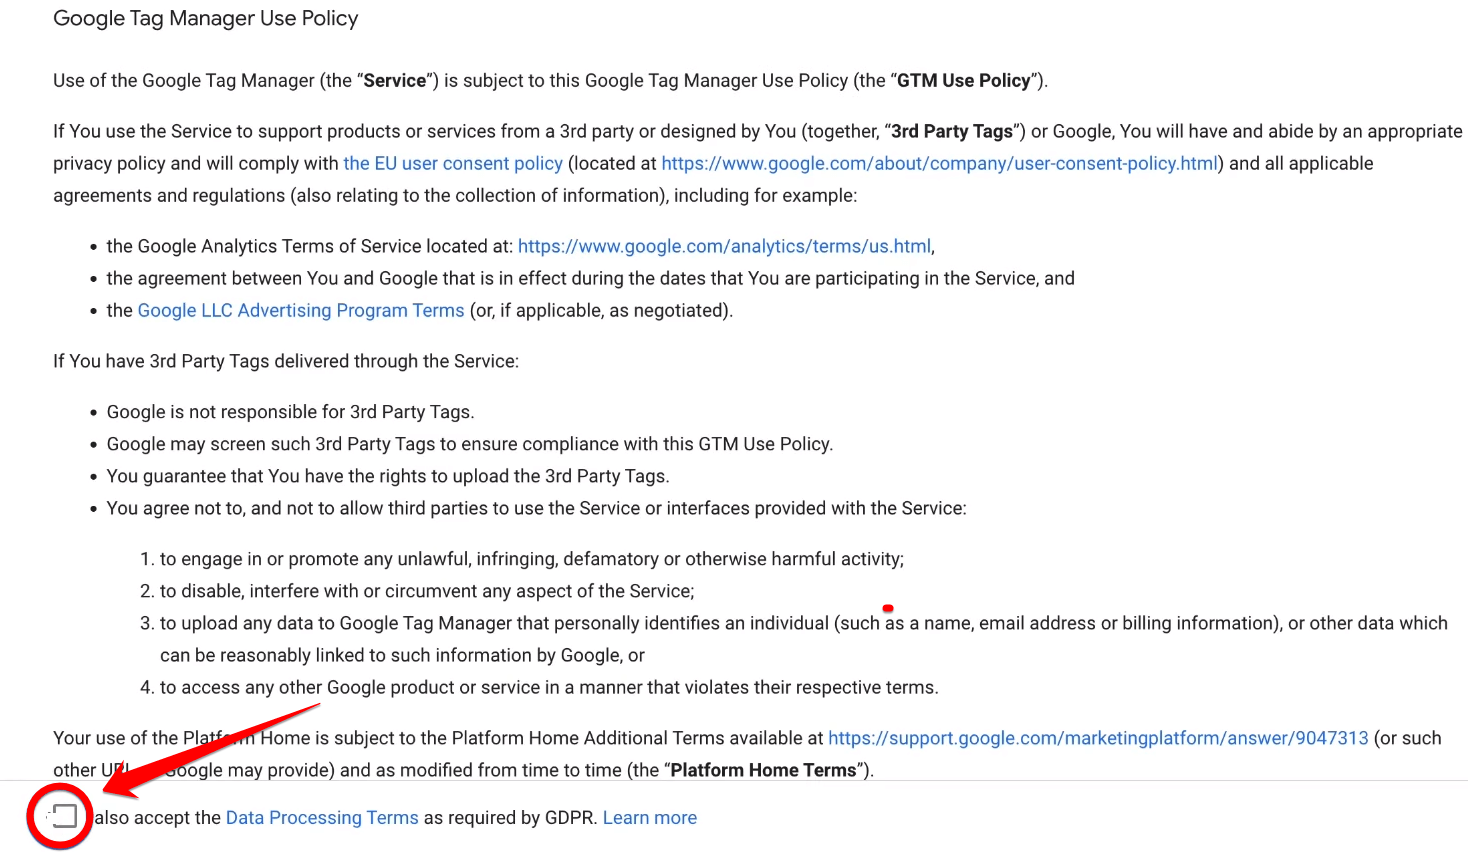
Task: Click the 'Google is not responsible' bullet
Action: pos(290,412)
